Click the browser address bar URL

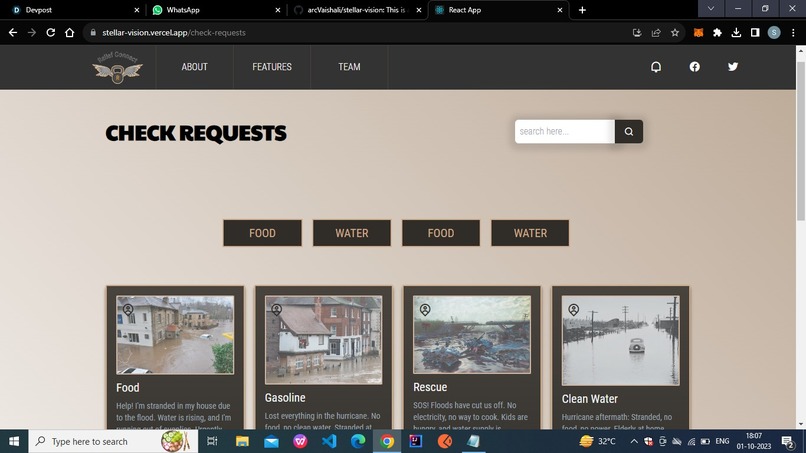[174, 32]
